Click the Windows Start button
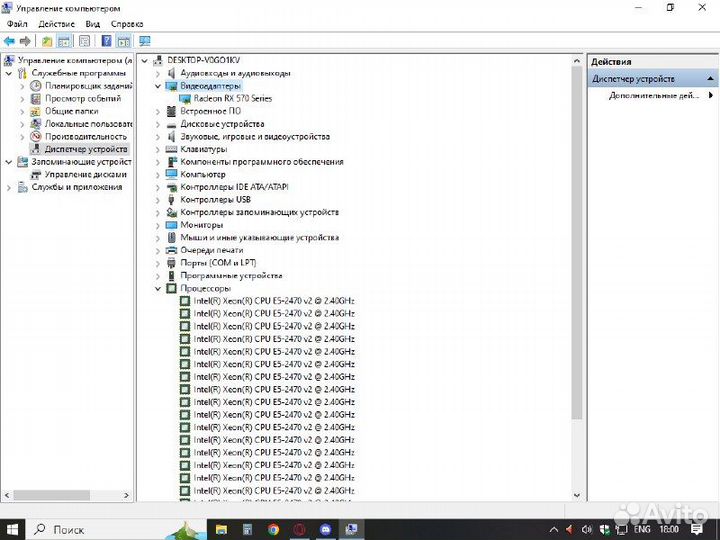 [x=13, y=529]
